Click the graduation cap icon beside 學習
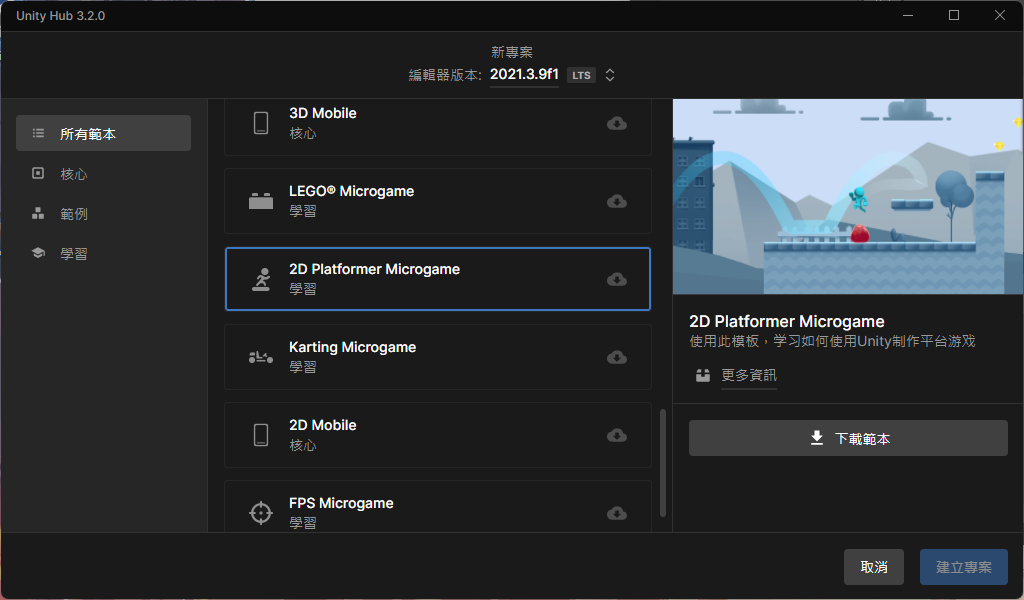Screen dimensions: 1024x600 [x=38, y=253]
